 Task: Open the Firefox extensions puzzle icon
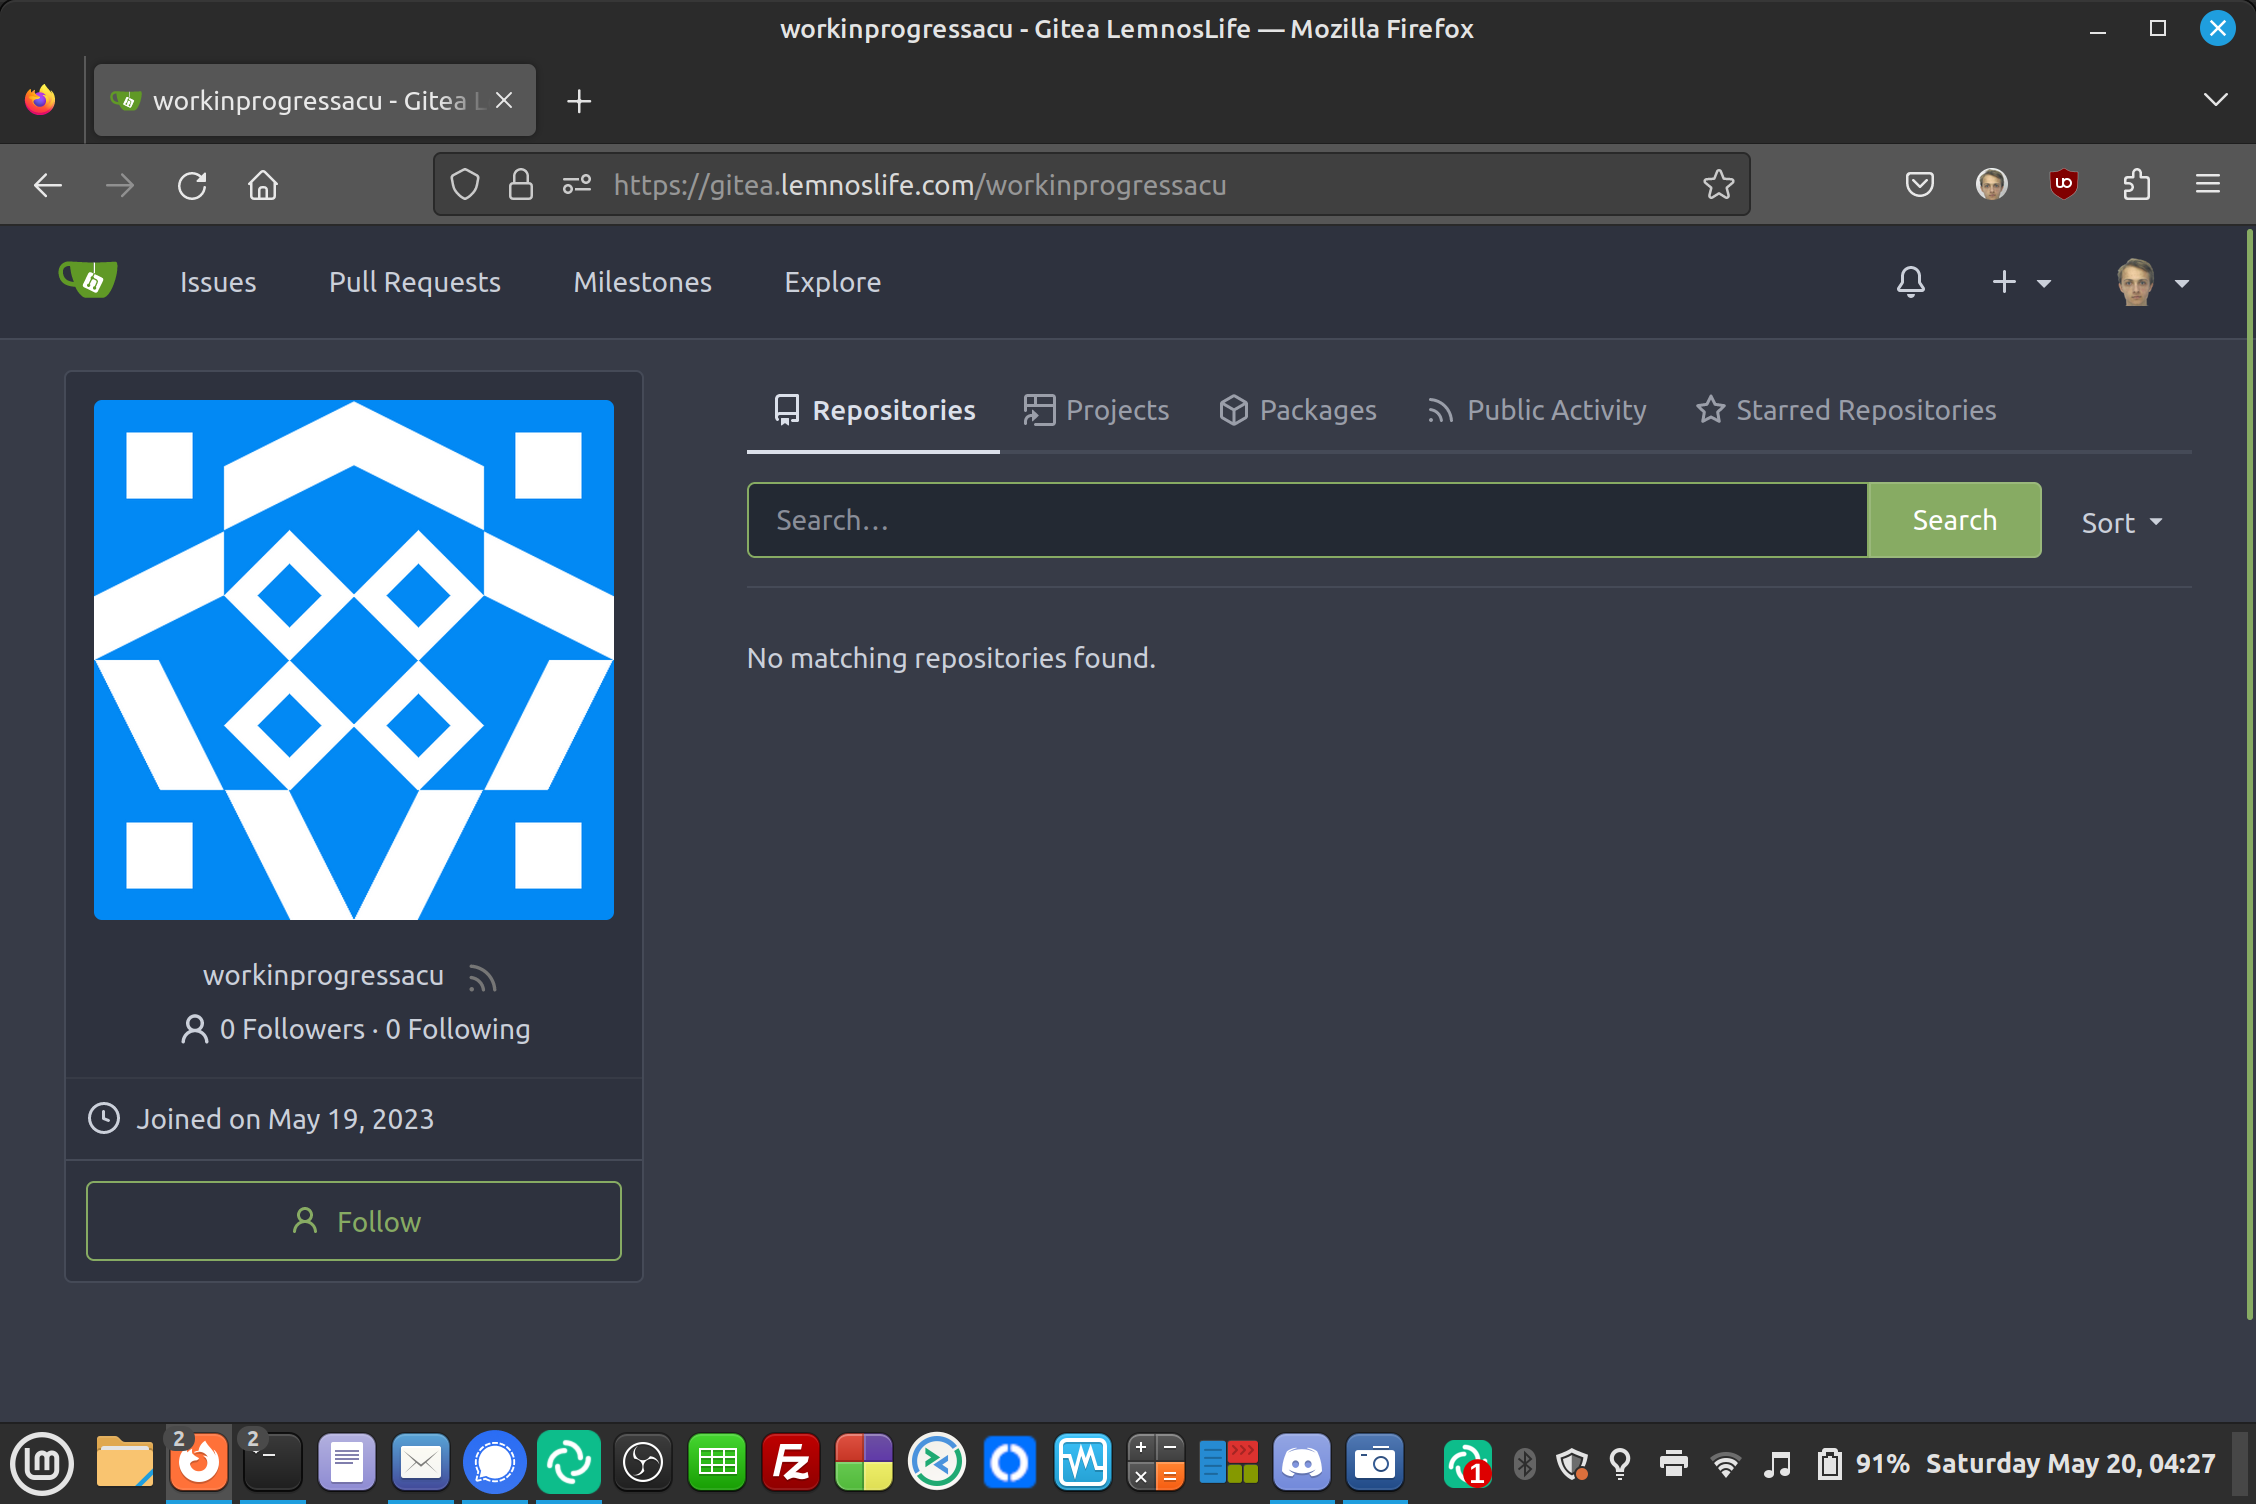(2136, 185)
